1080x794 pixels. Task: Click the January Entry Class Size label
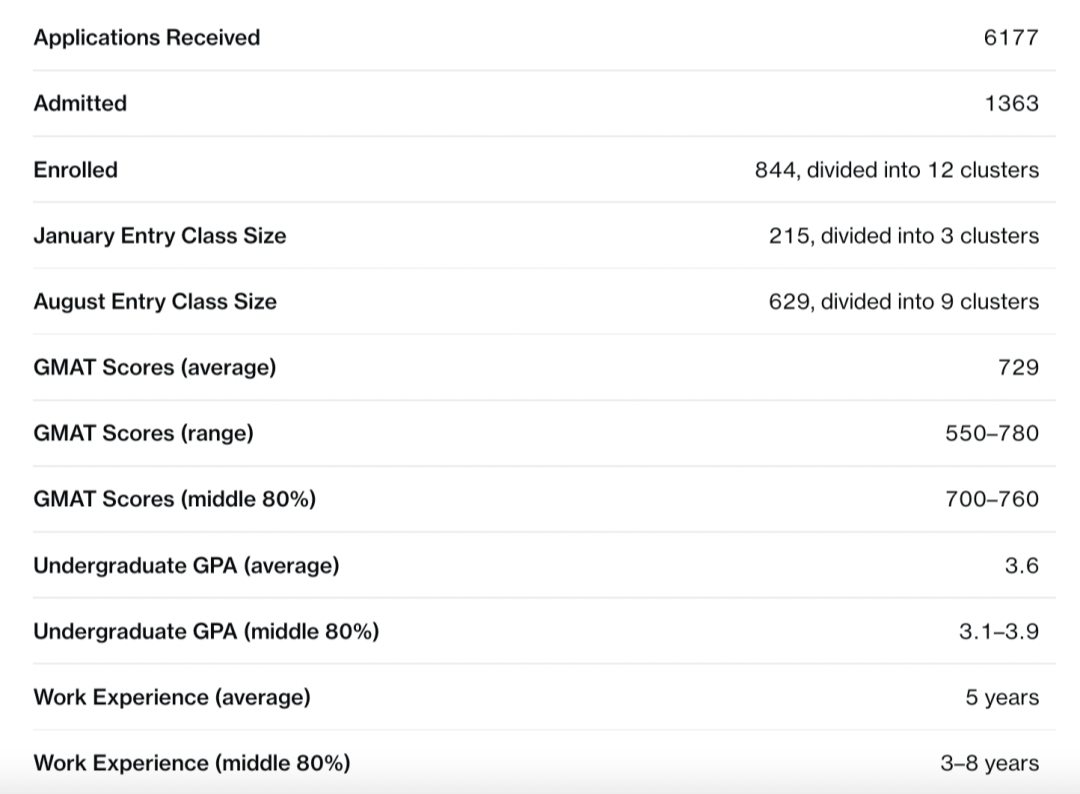click(160, 236)
